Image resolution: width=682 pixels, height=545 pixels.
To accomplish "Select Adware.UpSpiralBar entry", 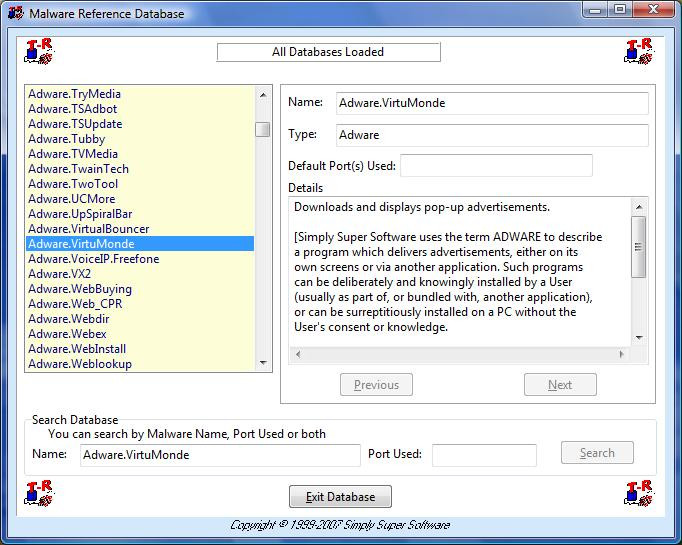I will [140, 214].
